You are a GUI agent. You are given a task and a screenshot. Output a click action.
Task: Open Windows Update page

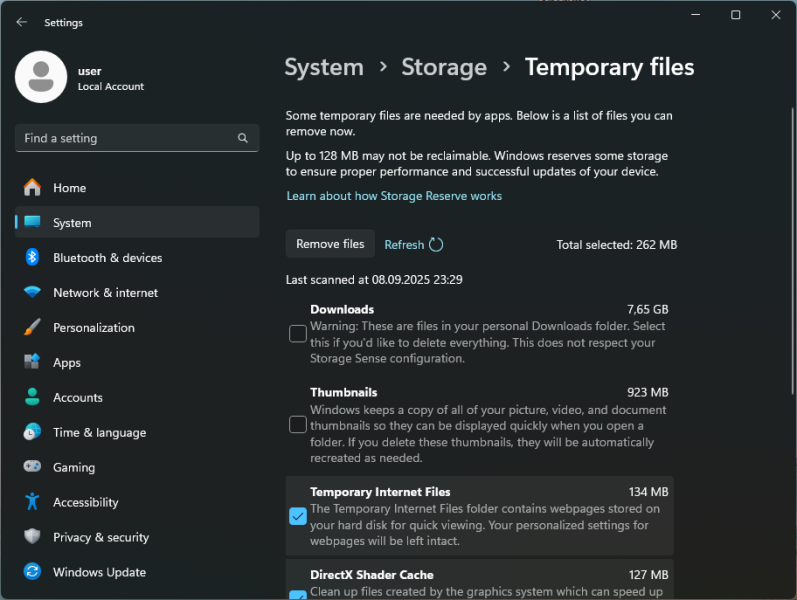point(137,572)
